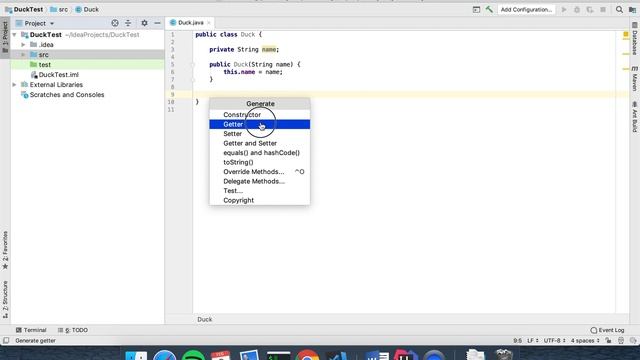Click the yellow inspection indicator in editor

[x=626, y=35]
